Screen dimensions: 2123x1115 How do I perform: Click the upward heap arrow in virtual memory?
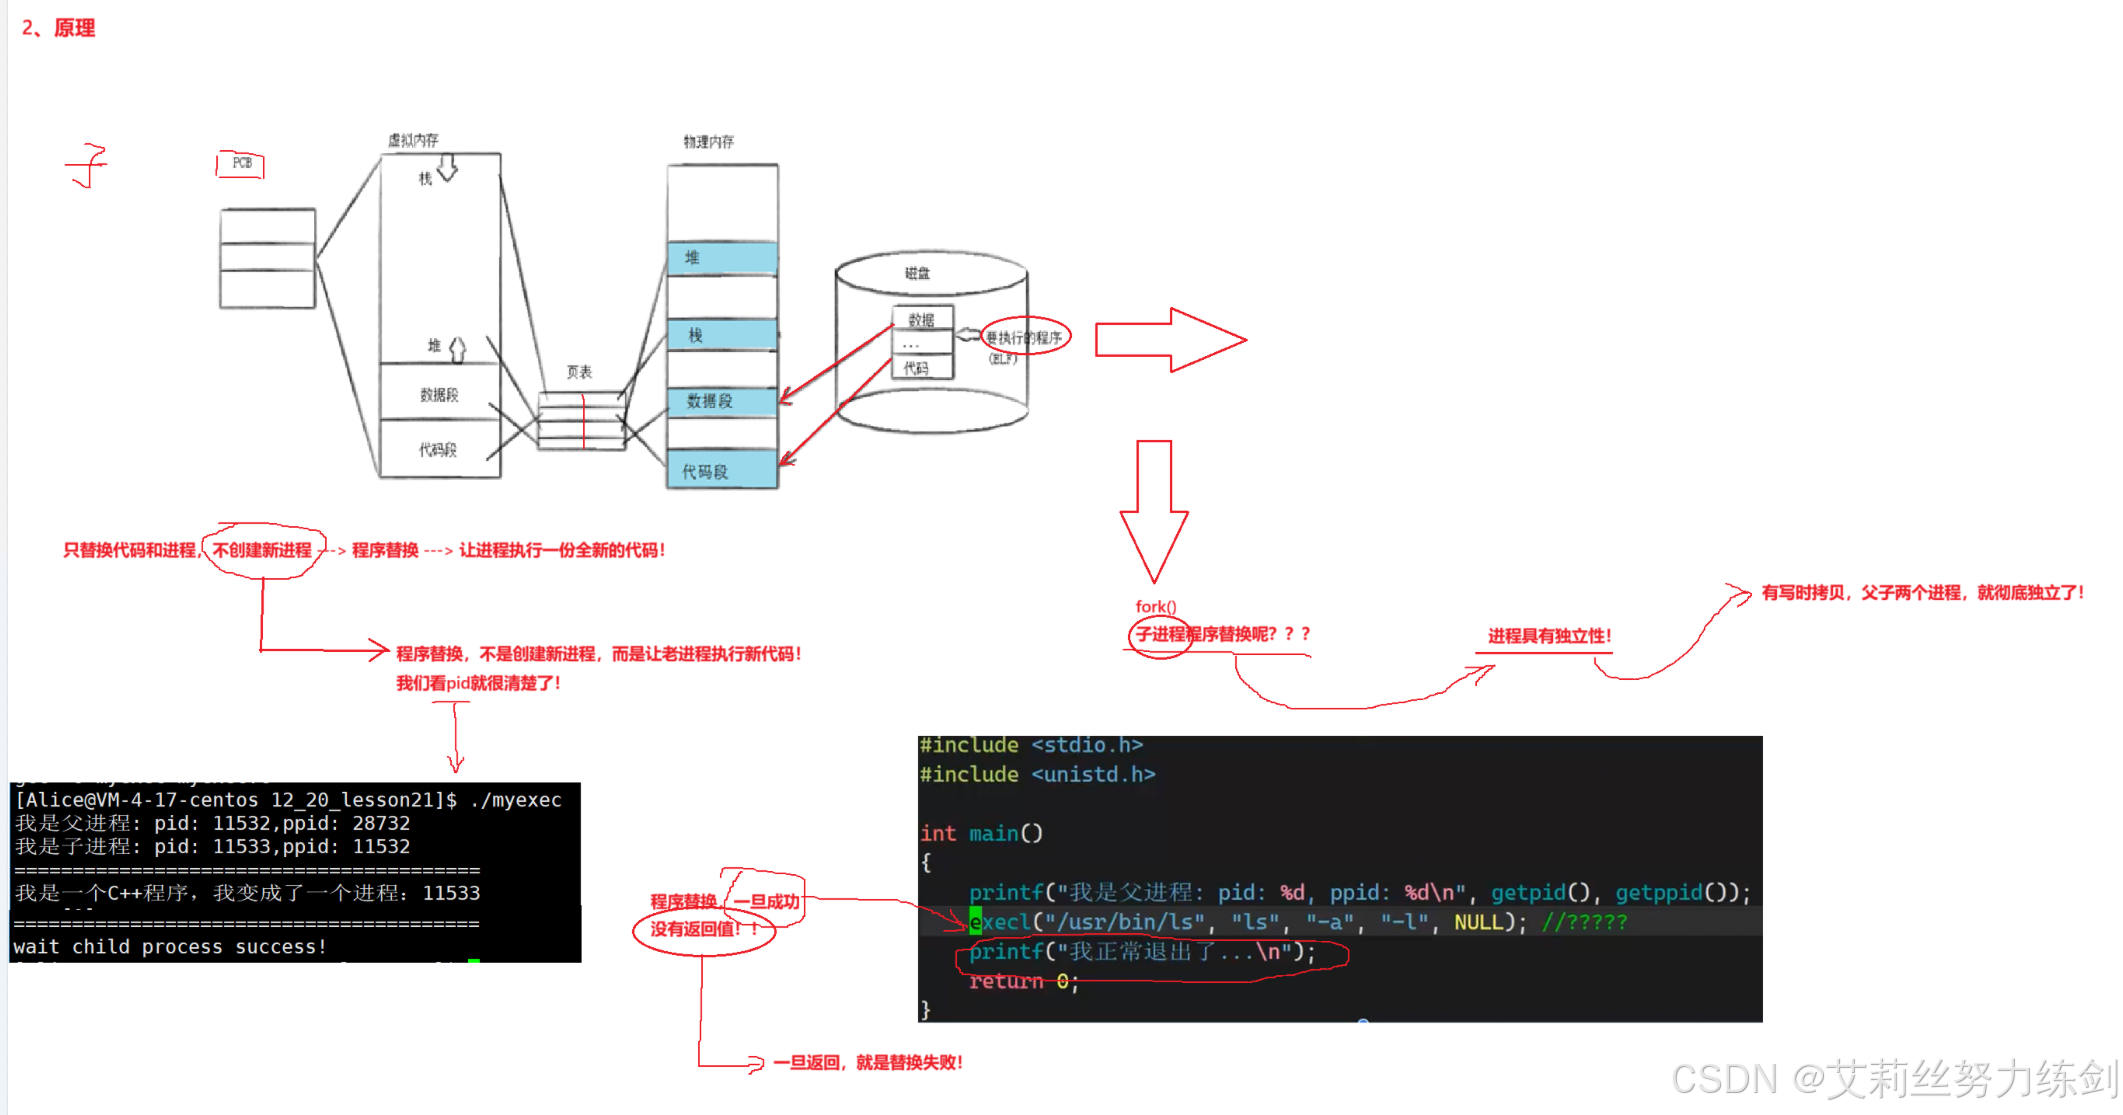click(x=457, y=348)
